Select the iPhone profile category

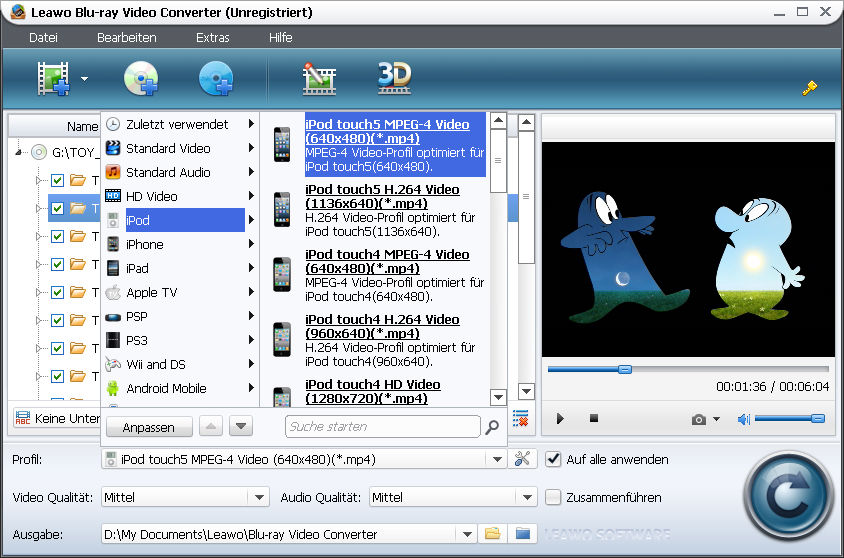coord(180,244)
